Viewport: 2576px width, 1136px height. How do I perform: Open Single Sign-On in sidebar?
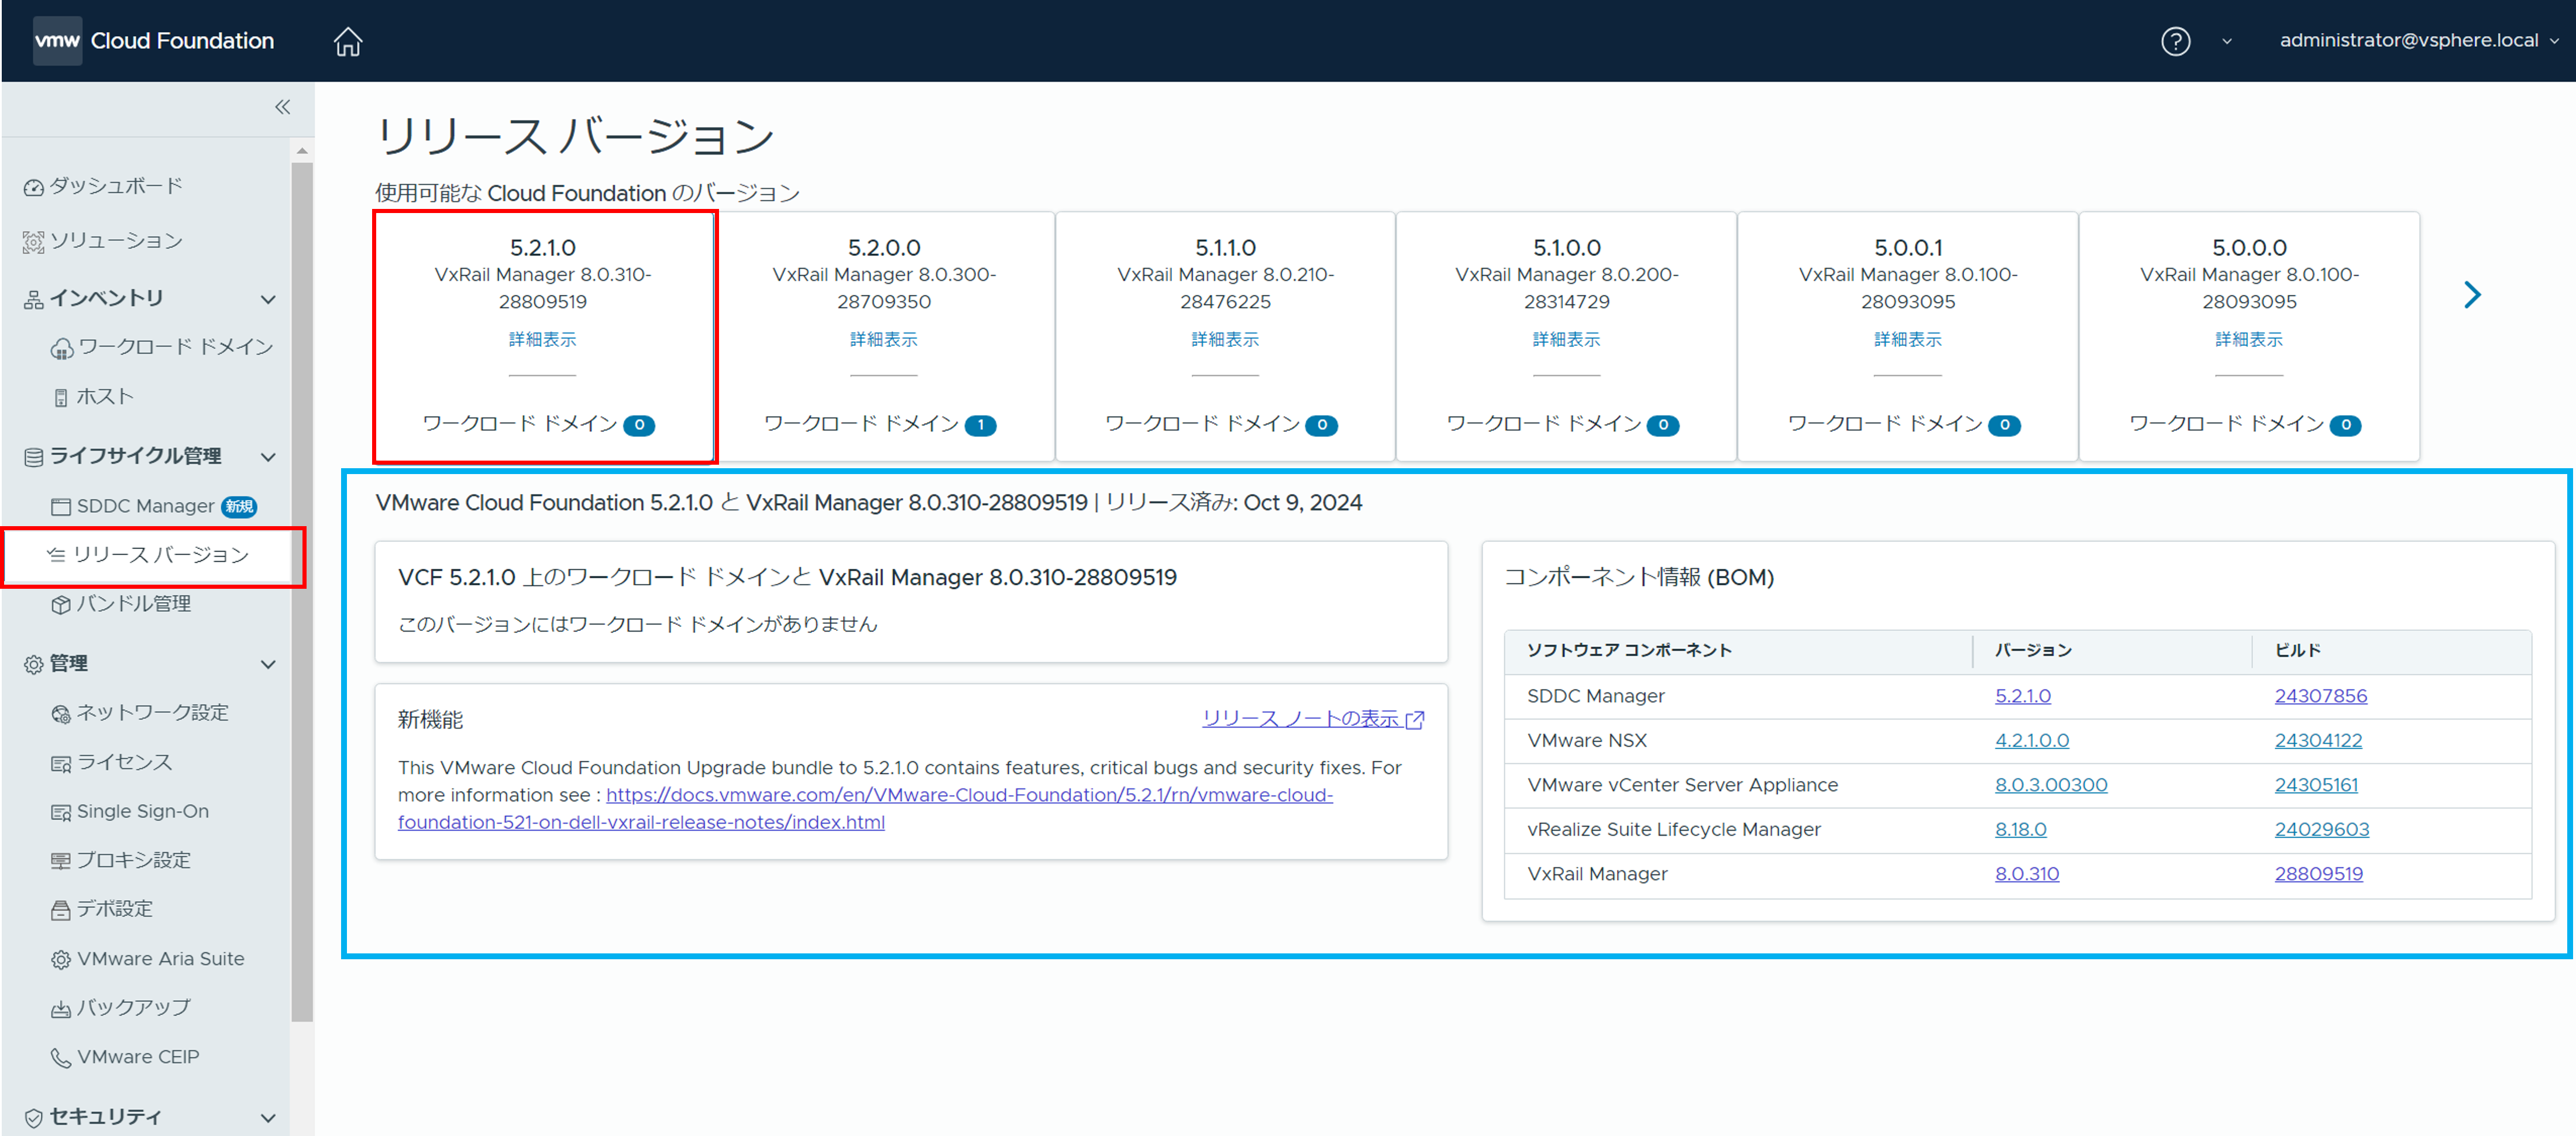tap(130, 812)
